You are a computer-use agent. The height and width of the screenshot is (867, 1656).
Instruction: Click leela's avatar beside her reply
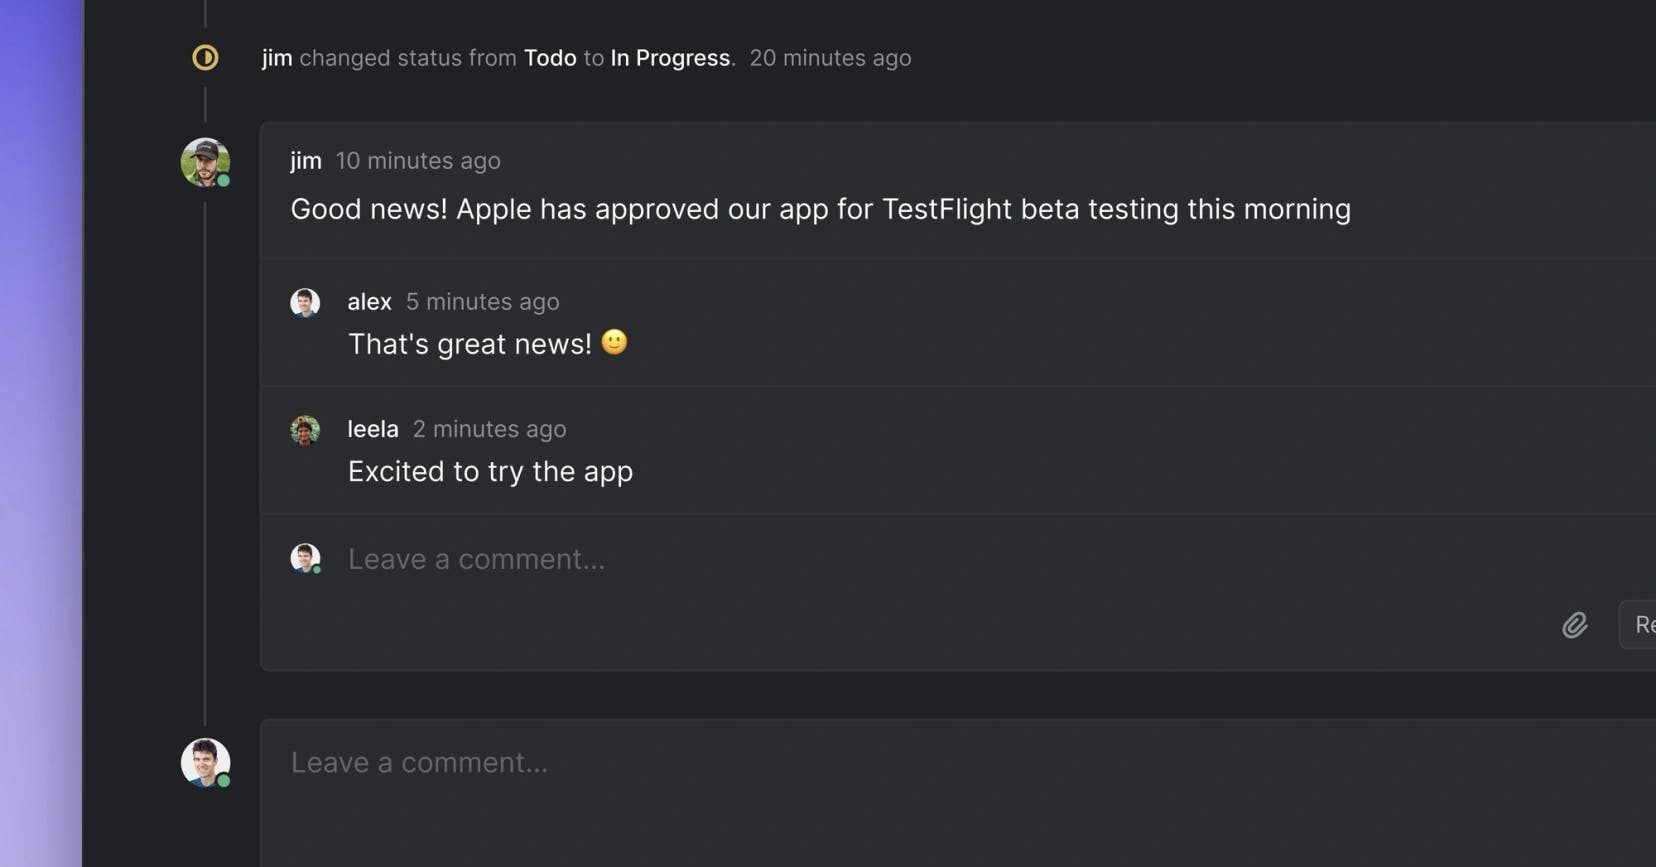305,430
